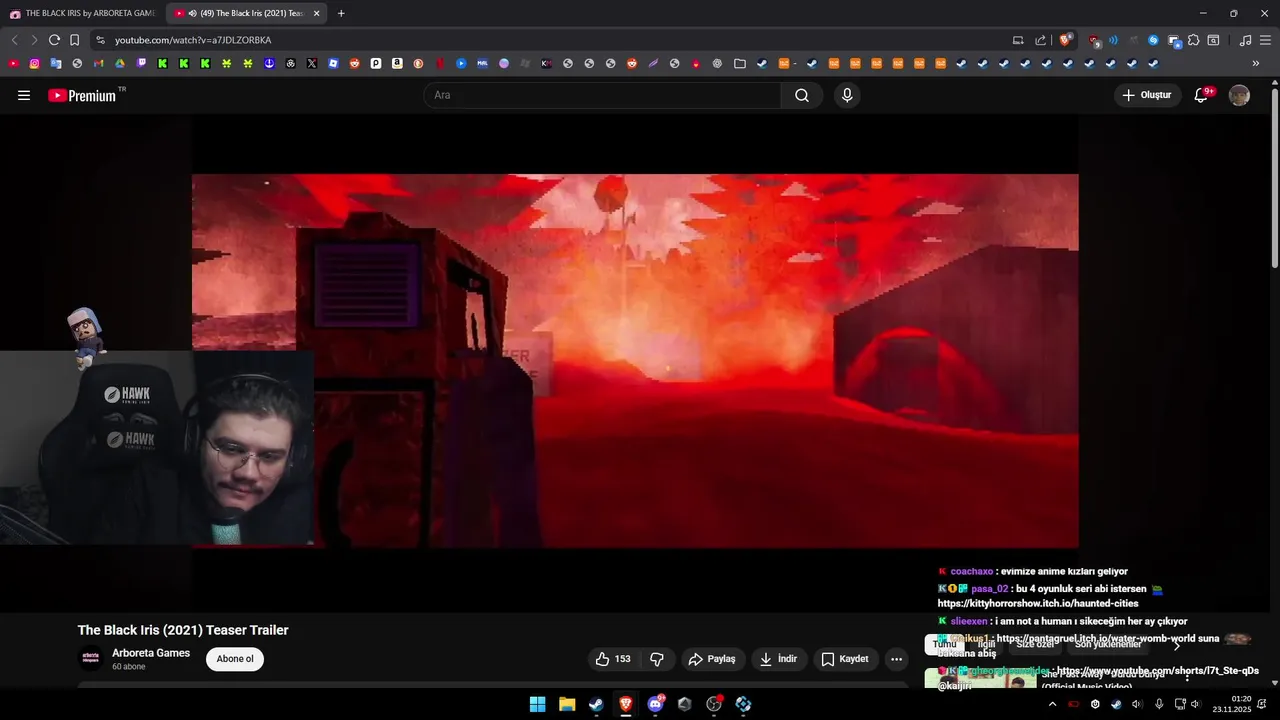The image size is (1280, 720).
Task: Open a new browser tab
Action: coord(341,13)
